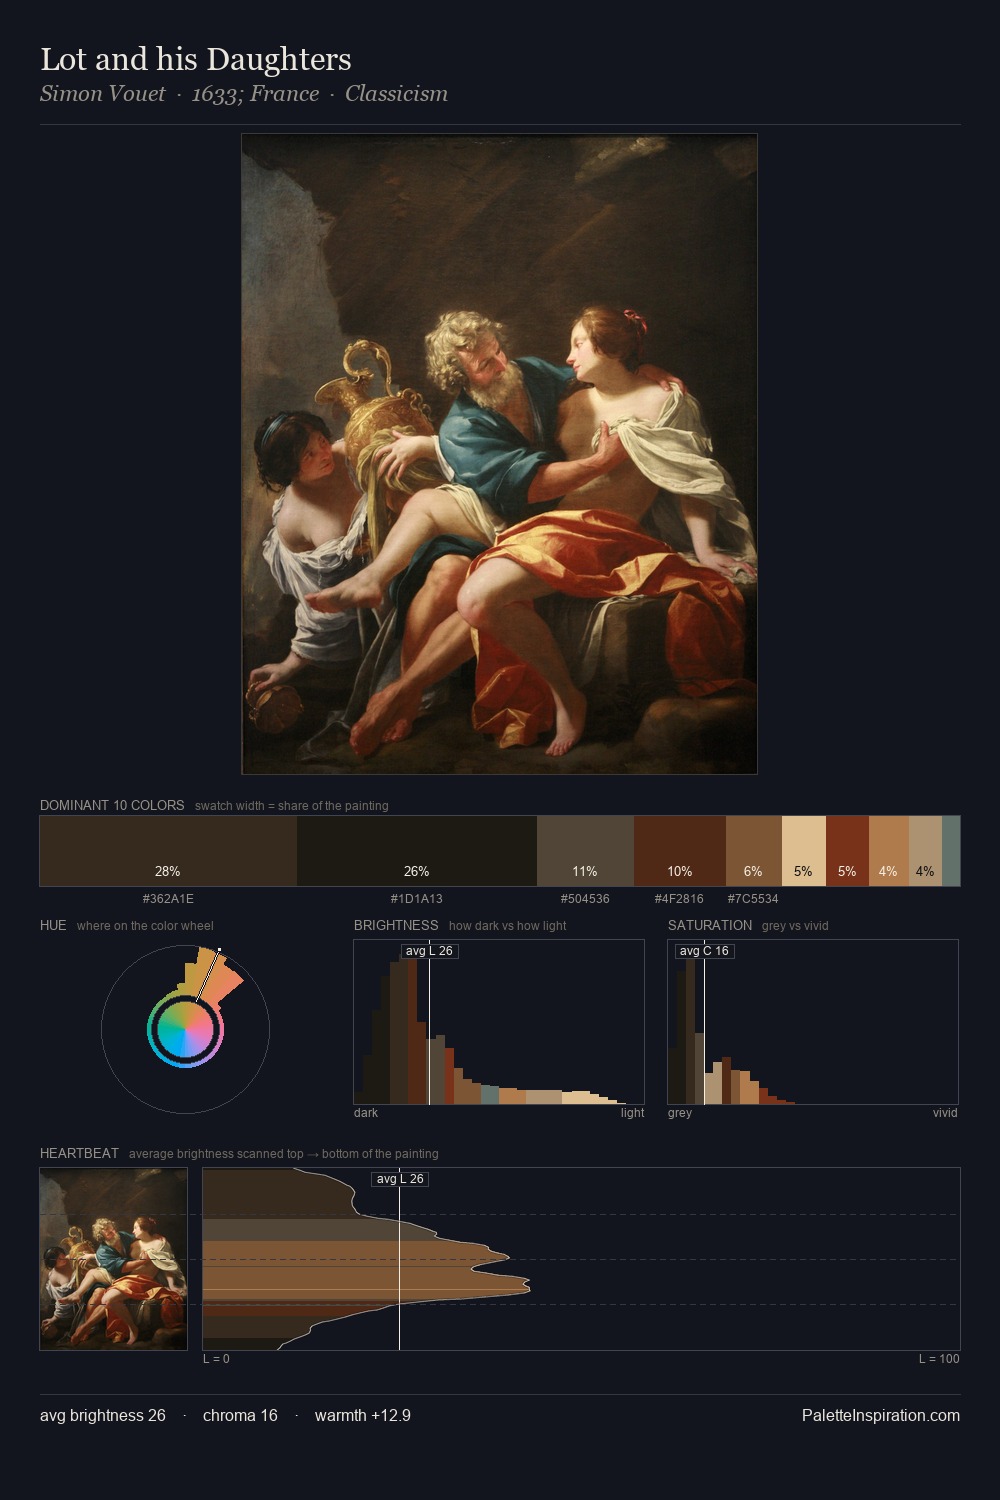Click the small painting thumbnail in Heartbeat
This screenshot has width=1000, height=1500.
113,1259
